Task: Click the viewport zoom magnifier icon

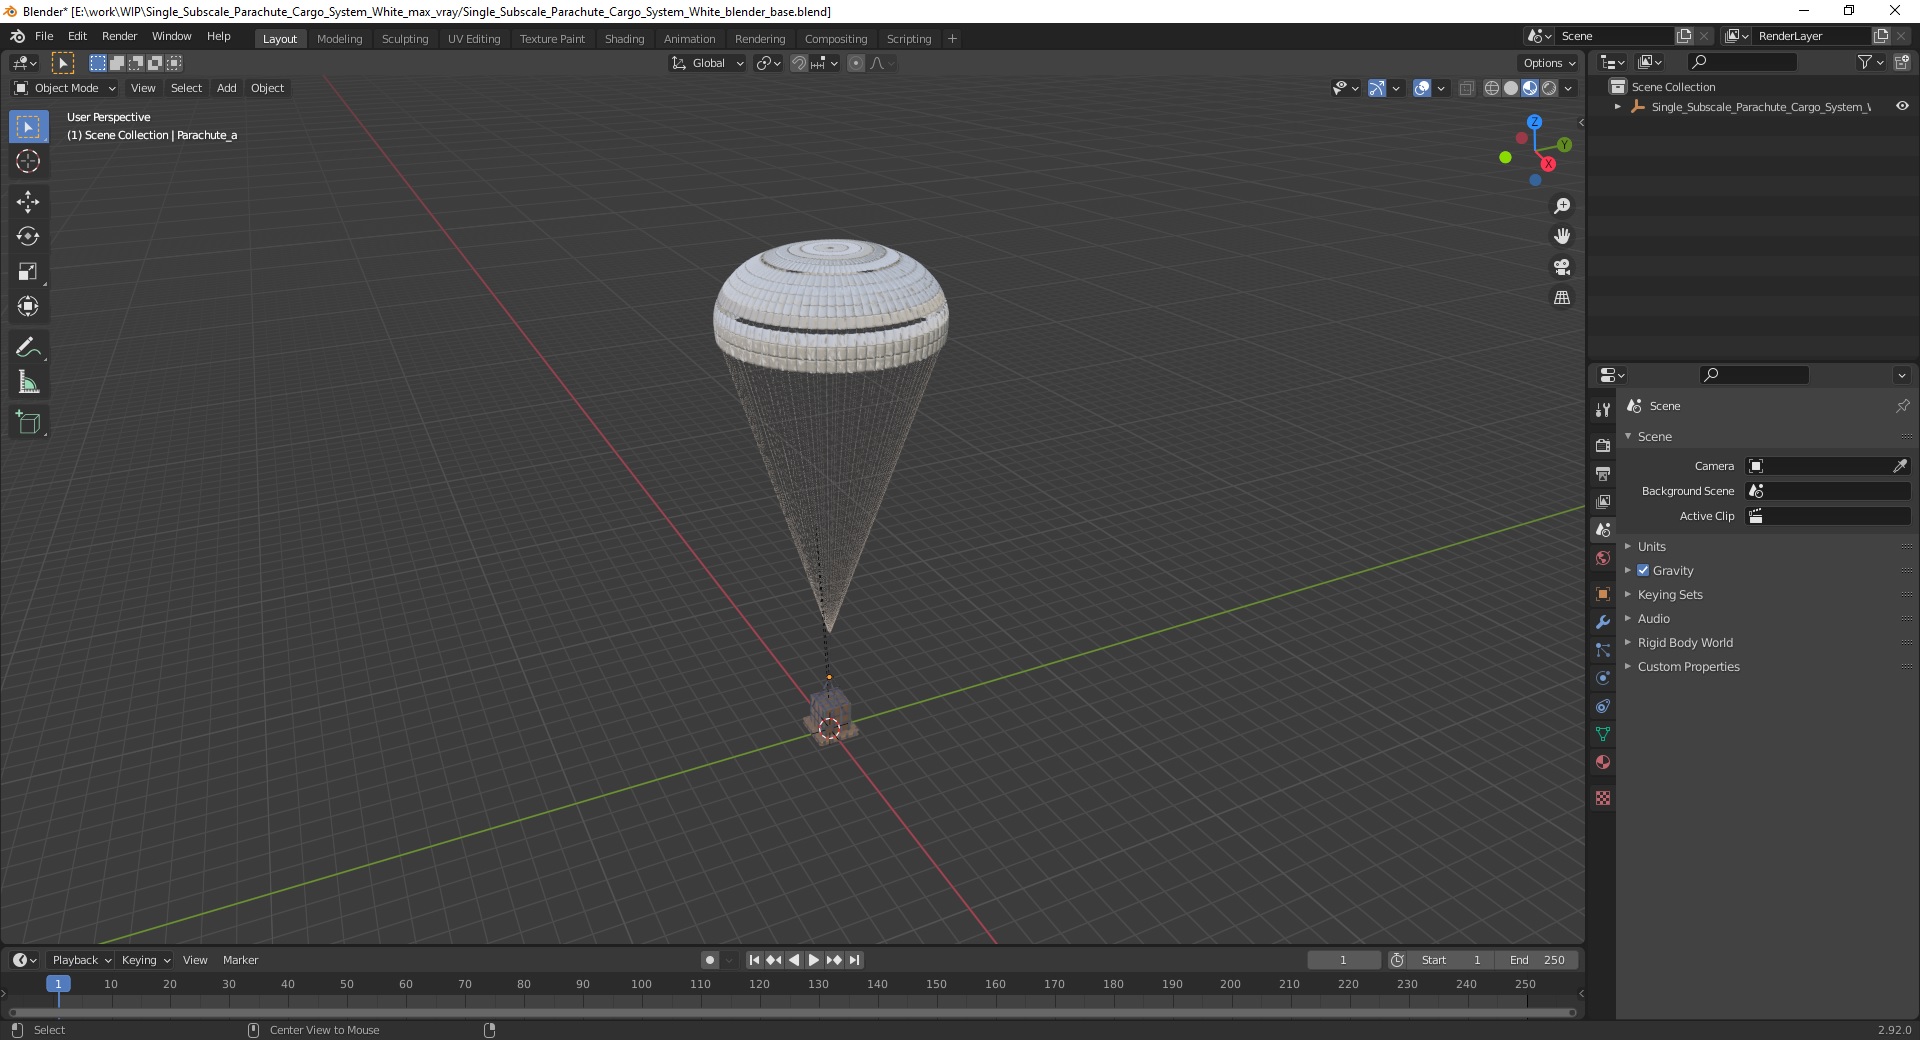Action: pyautogui.click(x=1562, y=206)
